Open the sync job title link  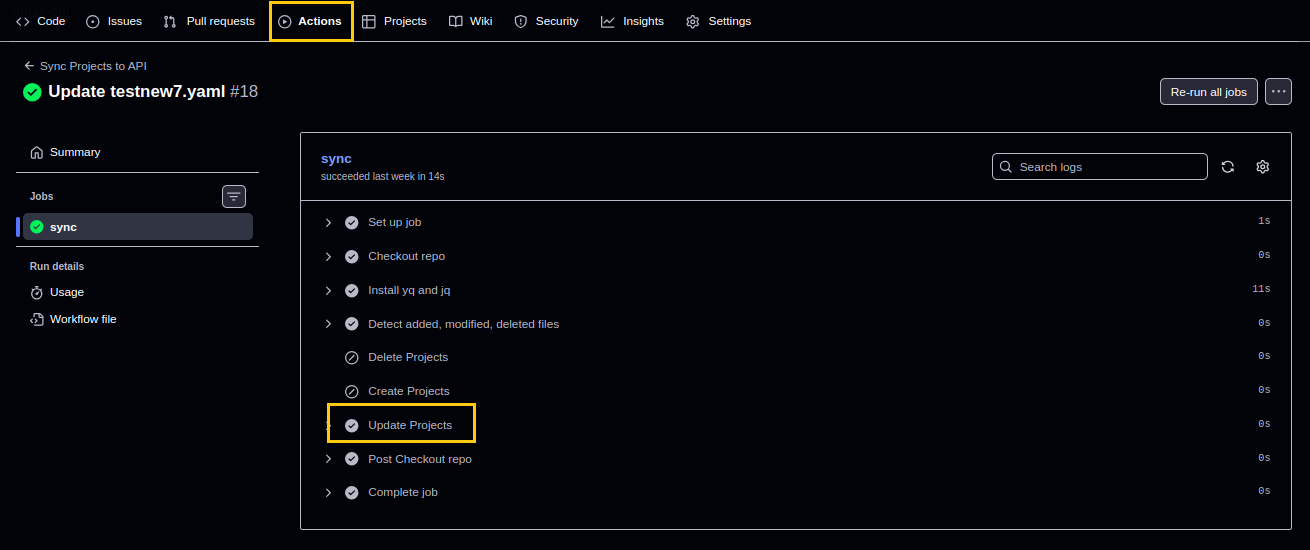click(x=336, y=158)
